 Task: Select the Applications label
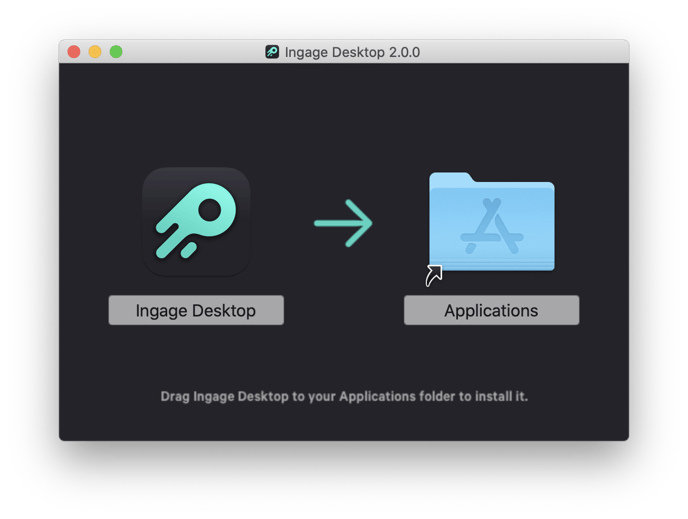click(491, 310)
